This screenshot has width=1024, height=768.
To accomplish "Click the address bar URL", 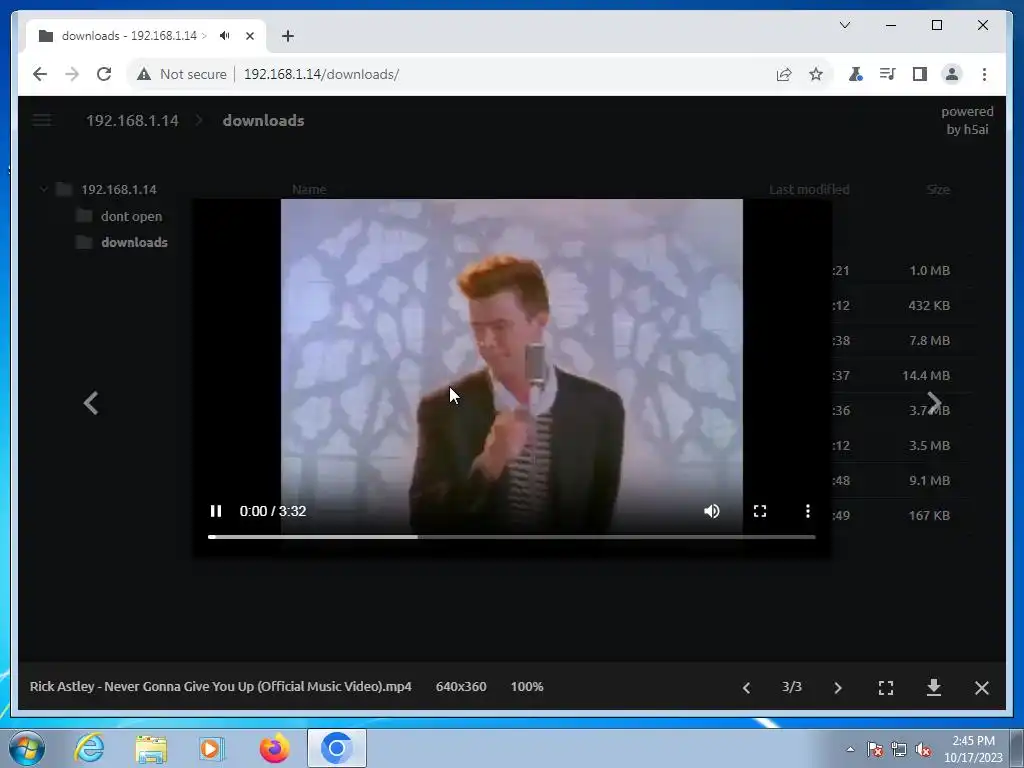I will (x=321, y=74).
